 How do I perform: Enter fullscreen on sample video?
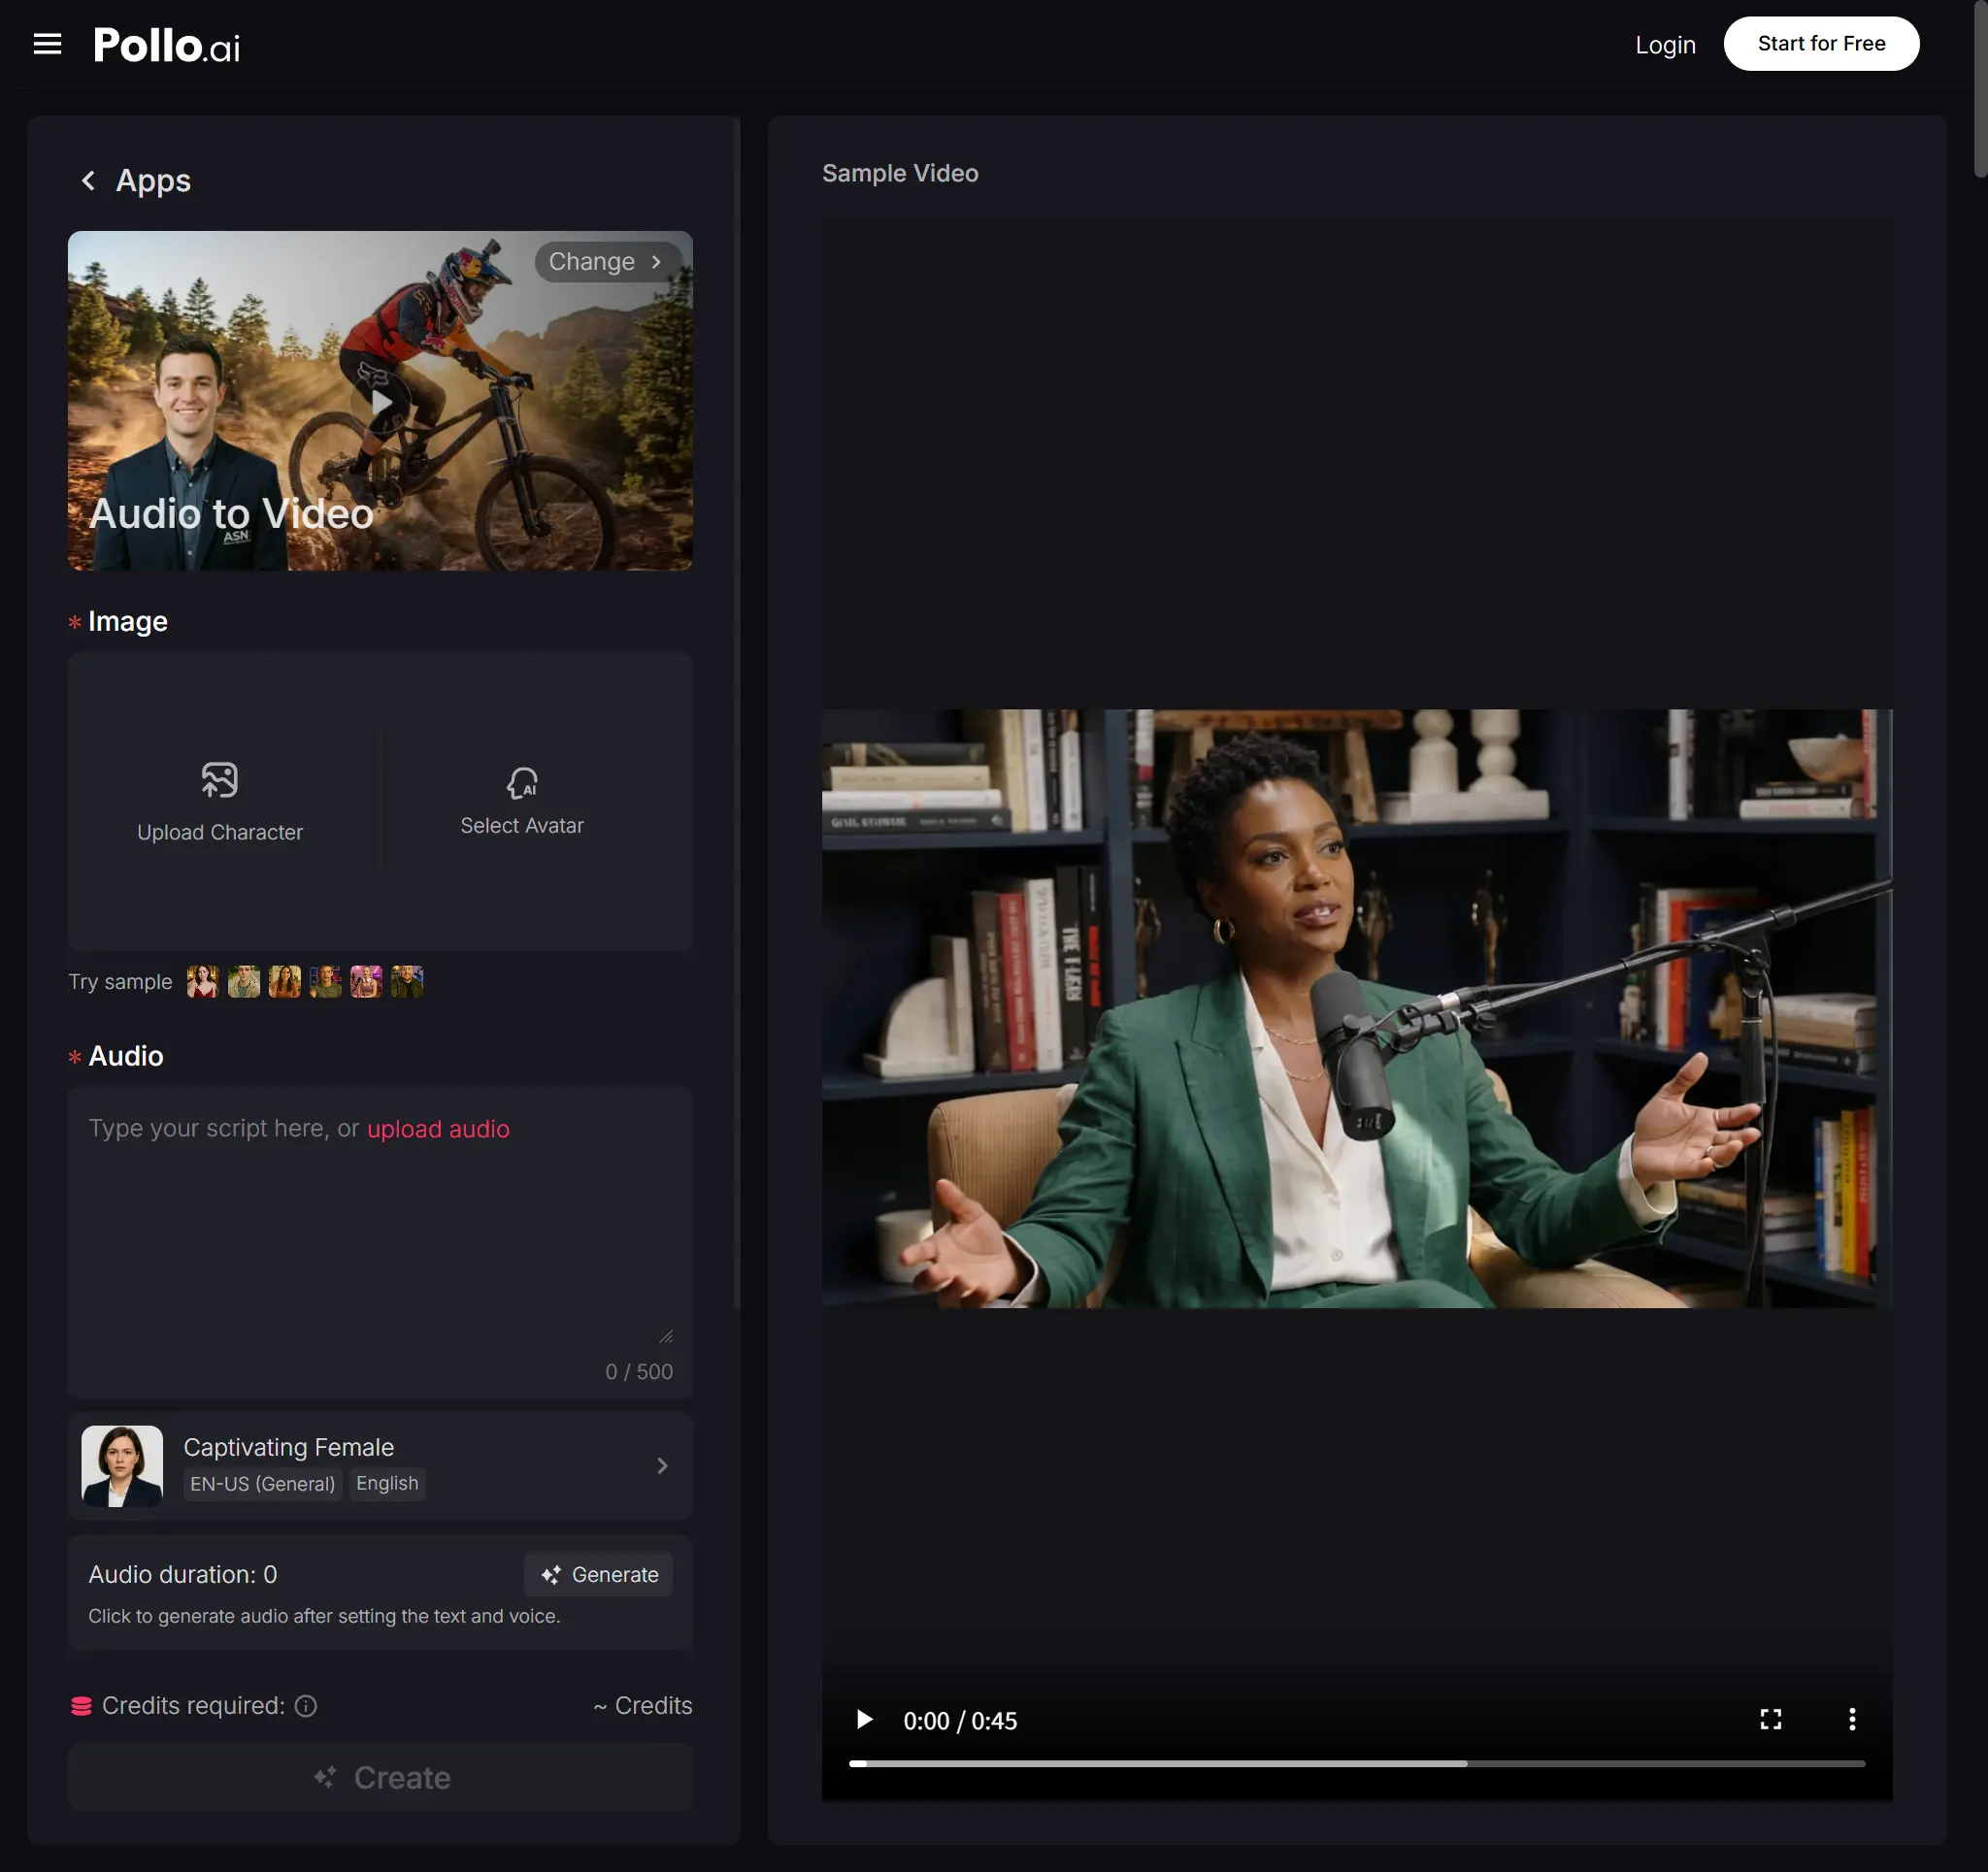tap(1770, 1719)
